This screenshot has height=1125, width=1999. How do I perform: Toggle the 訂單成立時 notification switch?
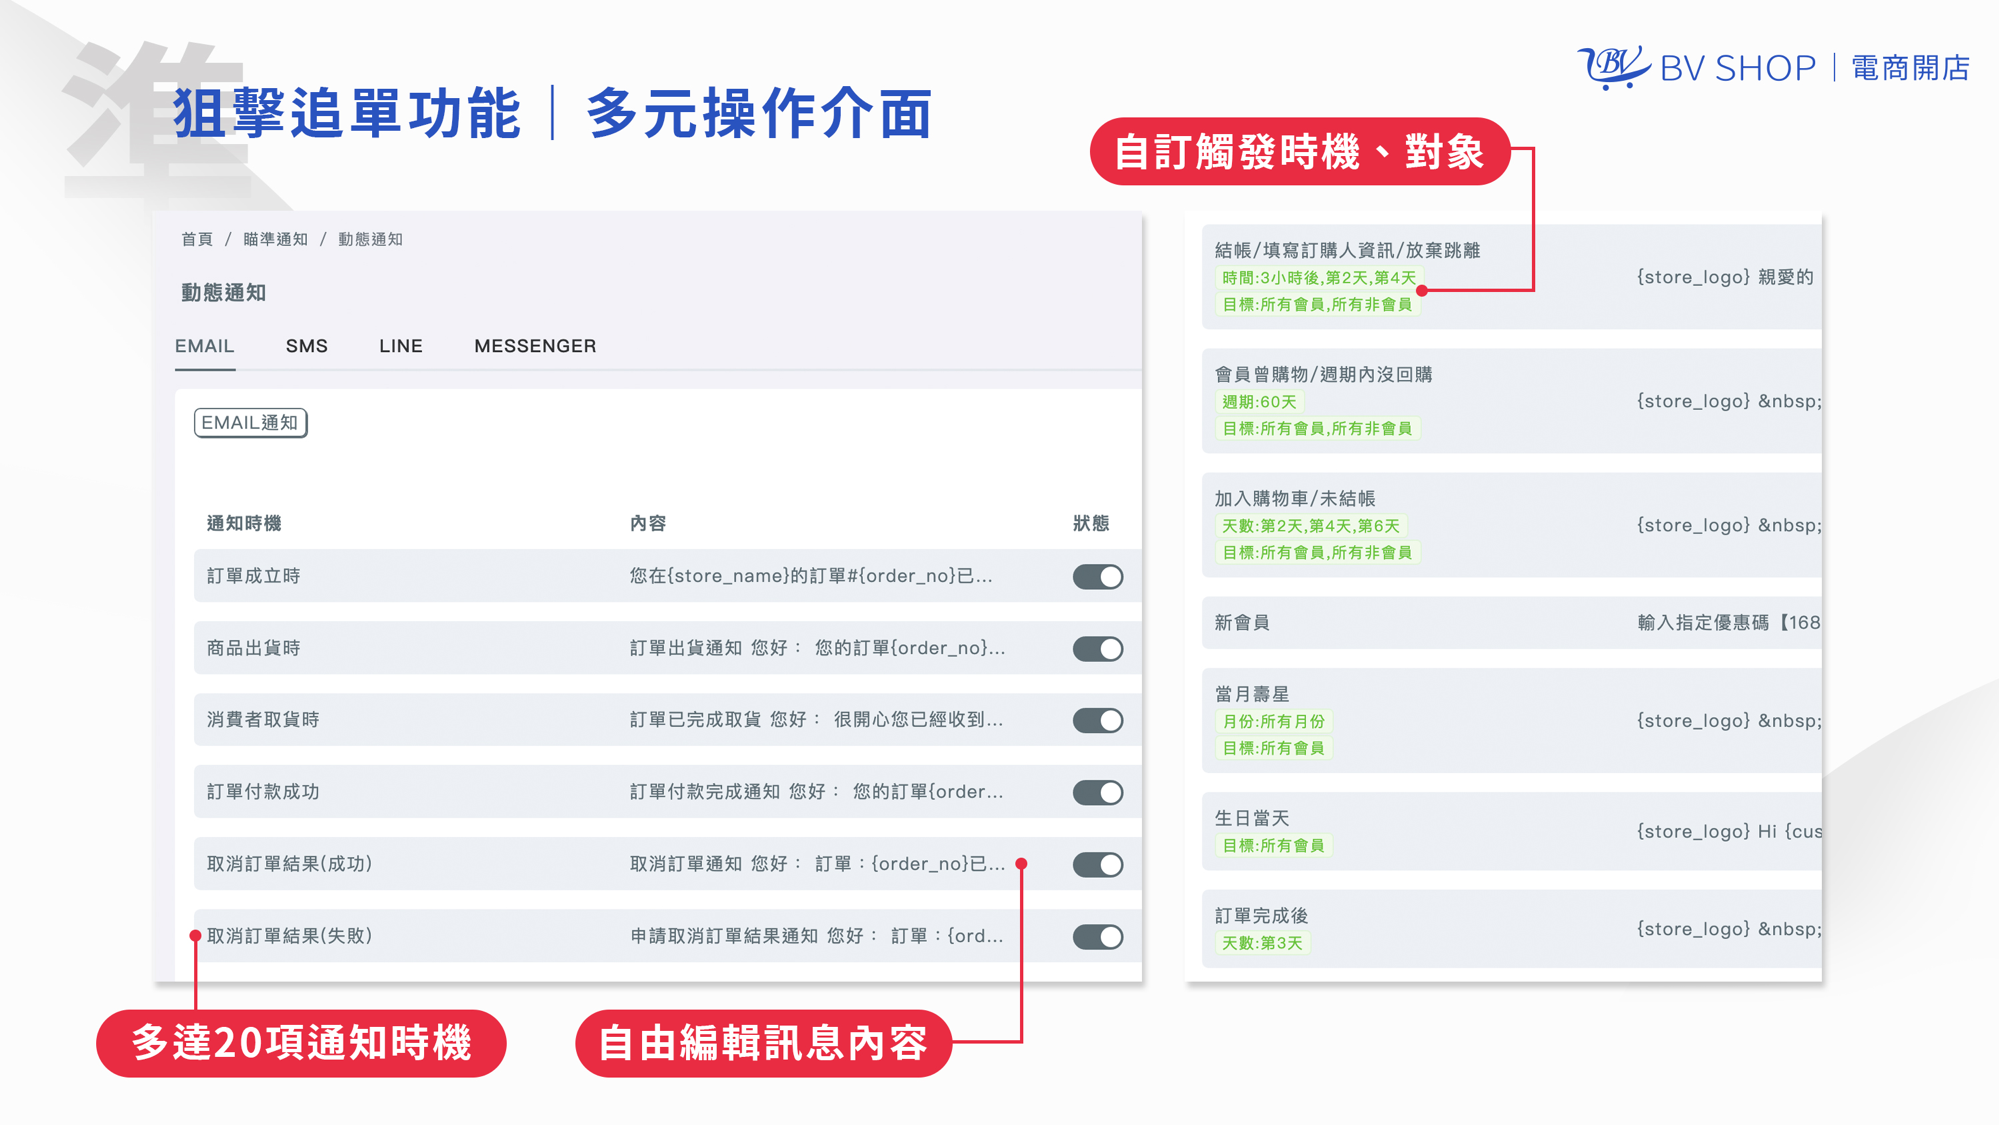1098,577
